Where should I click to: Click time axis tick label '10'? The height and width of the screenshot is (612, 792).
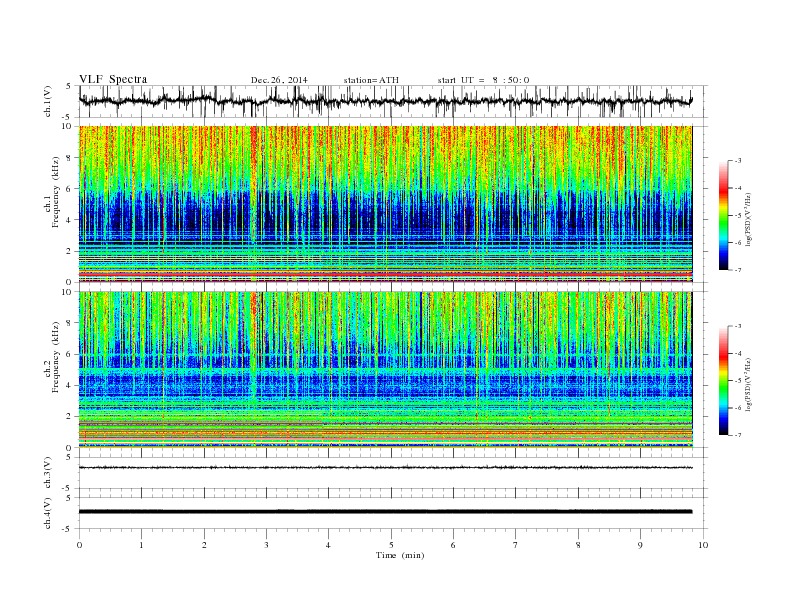point(703,545)
